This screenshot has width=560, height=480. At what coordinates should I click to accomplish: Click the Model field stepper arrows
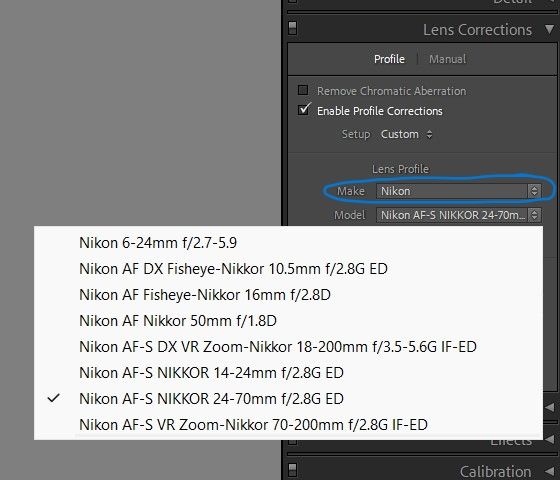(x=534, y=215)
